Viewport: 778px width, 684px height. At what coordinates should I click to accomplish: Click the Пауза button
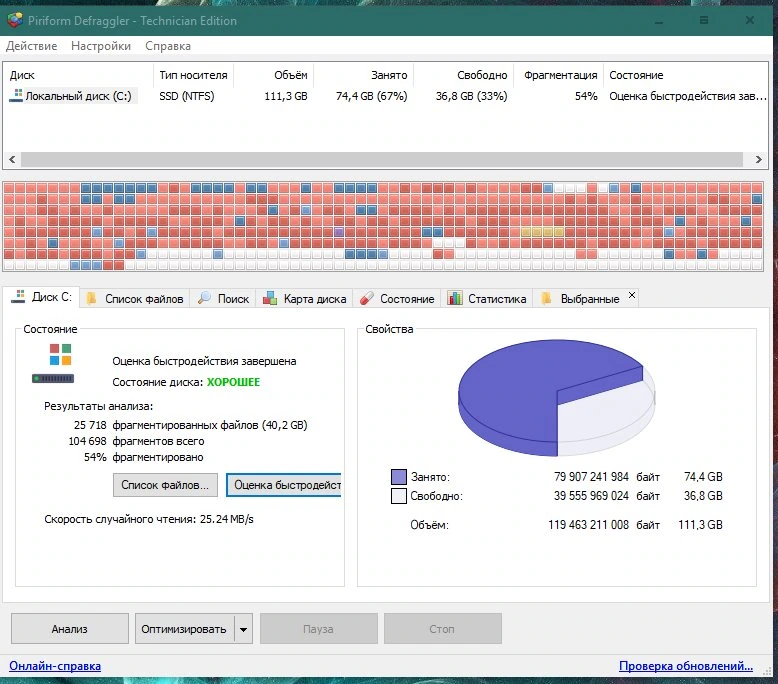(319, 628)
